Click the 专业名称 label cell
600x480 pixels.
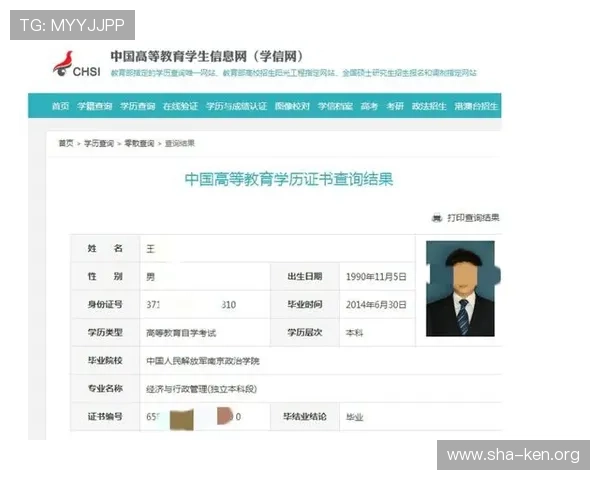click(105, 388)
